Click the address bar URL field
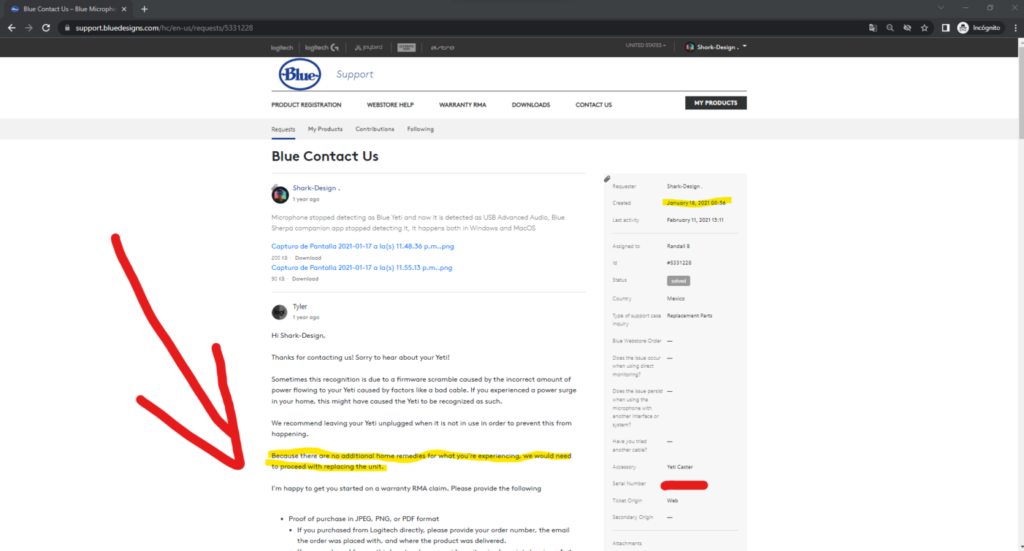 pyautogui.click(x=457, y=28)
